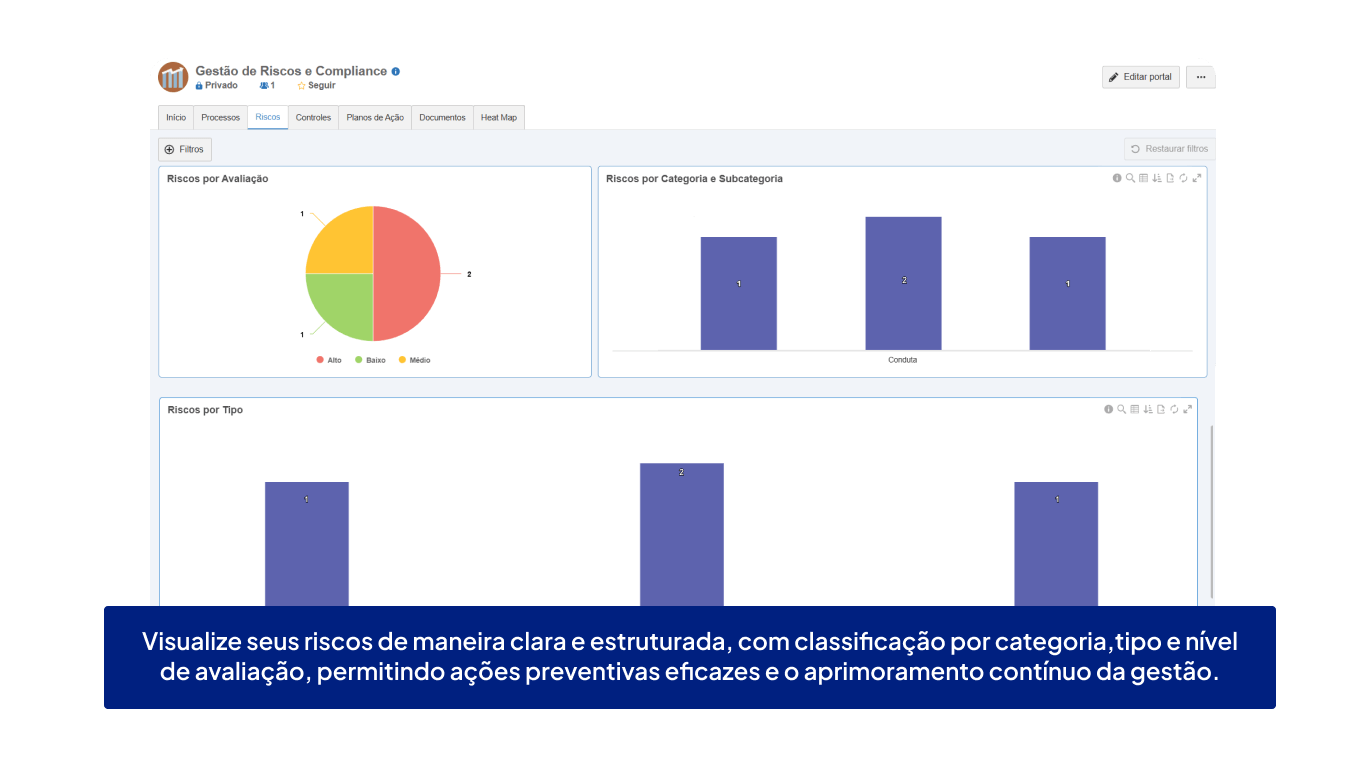
Task: Refresh the Riscos por Tipo chart
Action: tap(1174, 409)
